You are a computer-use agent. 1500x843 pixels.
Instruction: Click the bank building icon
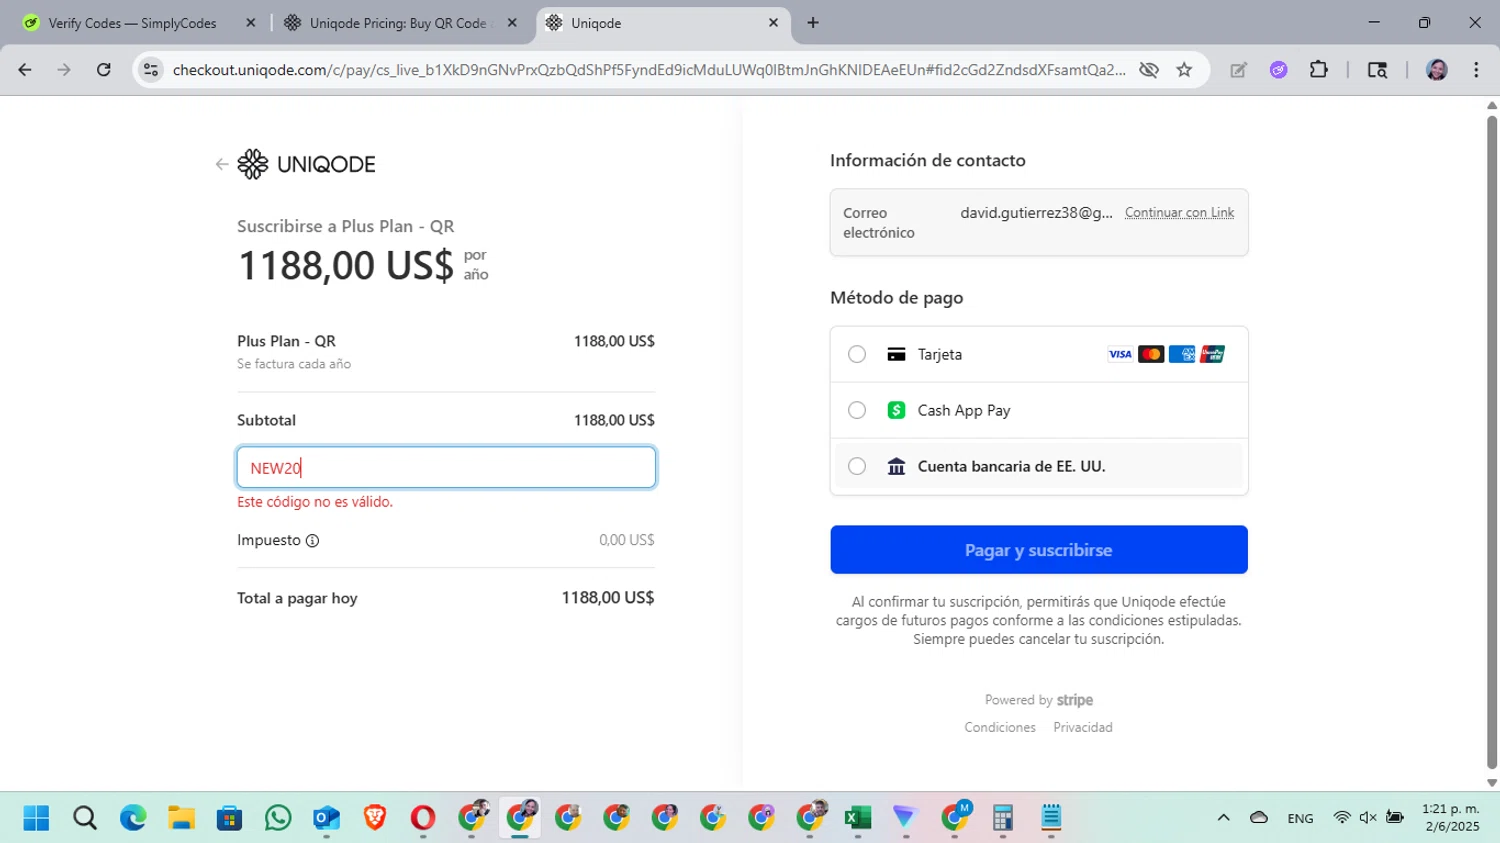896,466
